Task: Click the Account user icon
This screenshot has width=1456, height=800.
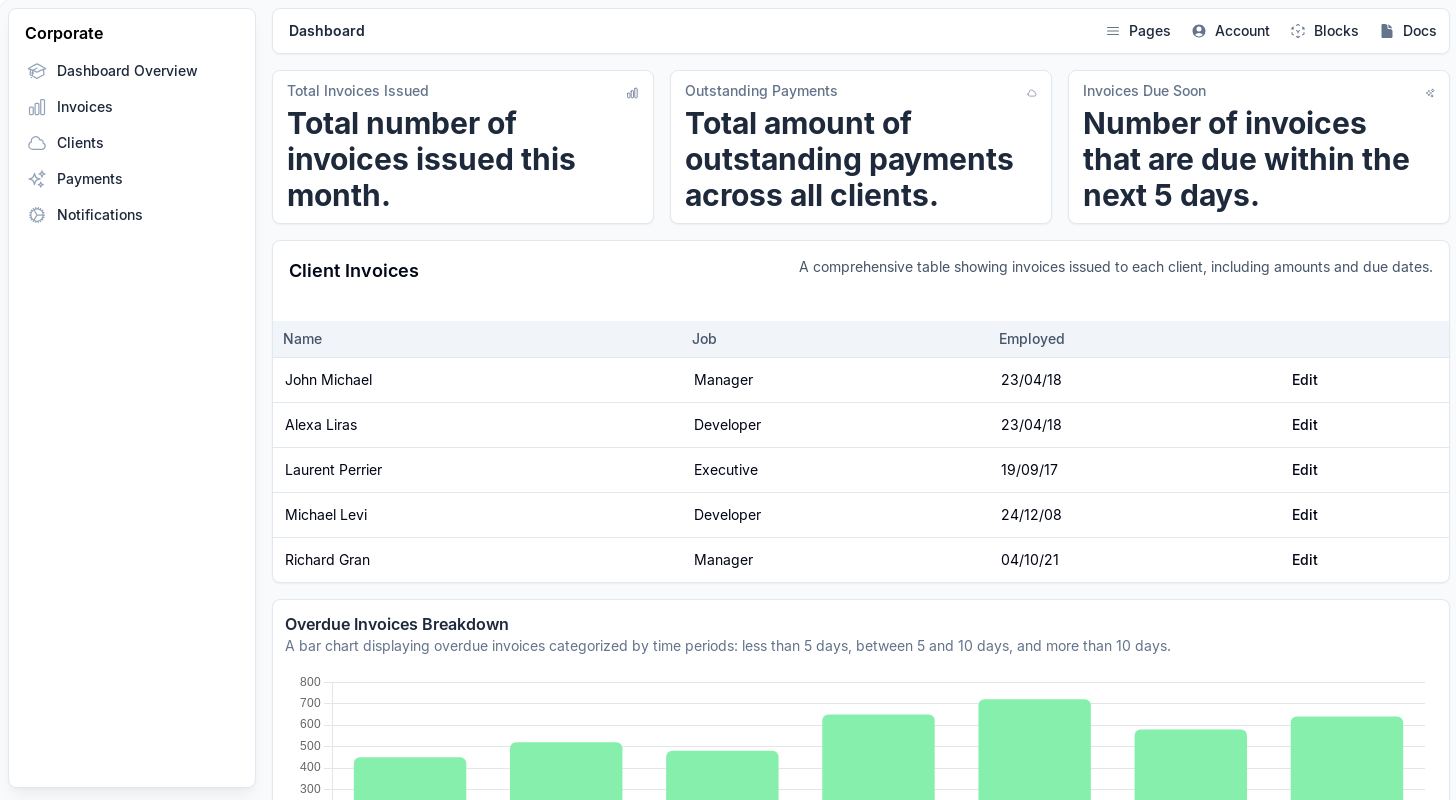Action: 1199,31
